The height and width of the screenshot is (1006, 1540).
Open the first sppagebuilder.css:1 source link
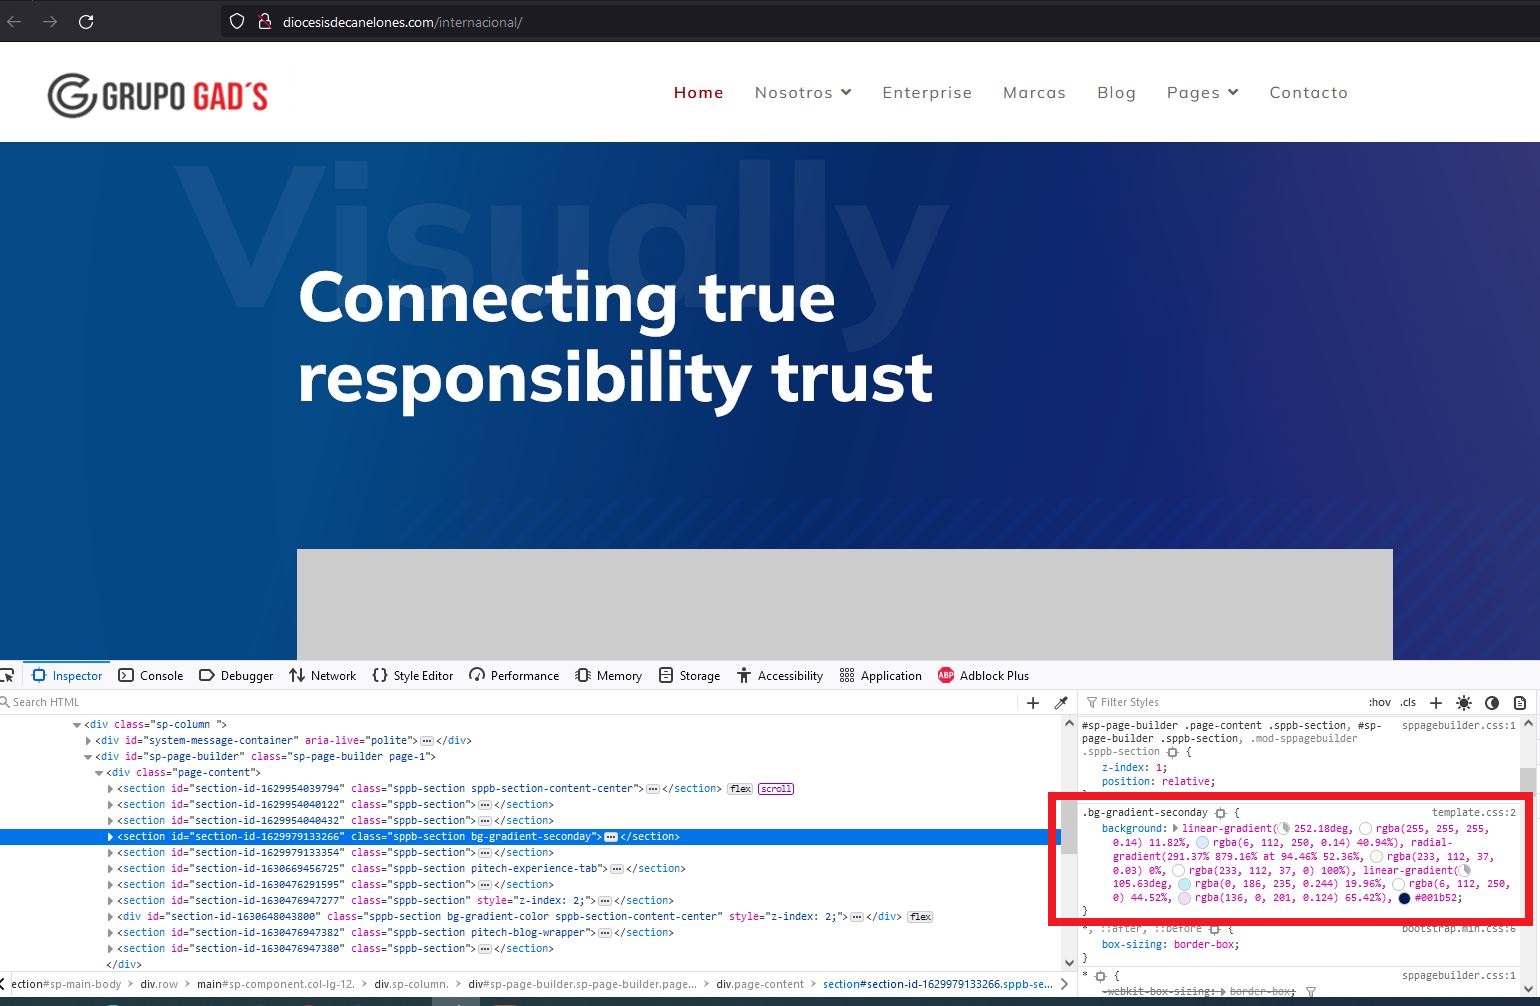click(x=1459, y=726)
